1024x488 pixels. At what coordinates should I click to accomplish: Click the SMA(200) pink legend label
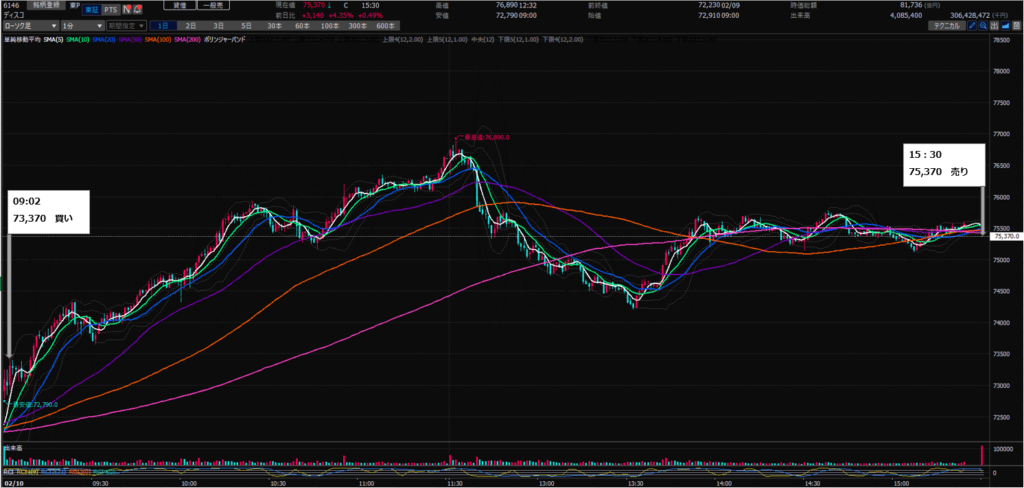(187, 38)
